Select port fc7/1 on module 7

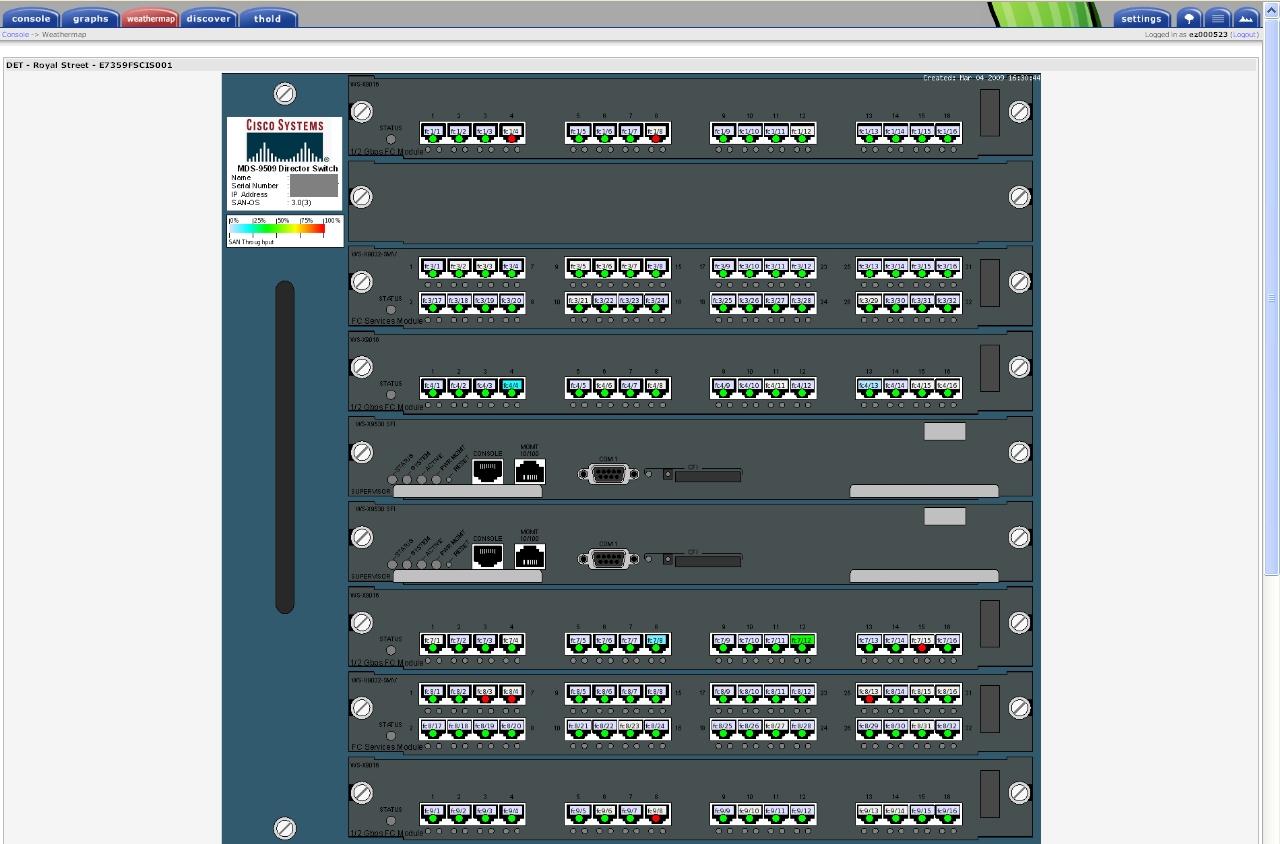click(433, 642)
